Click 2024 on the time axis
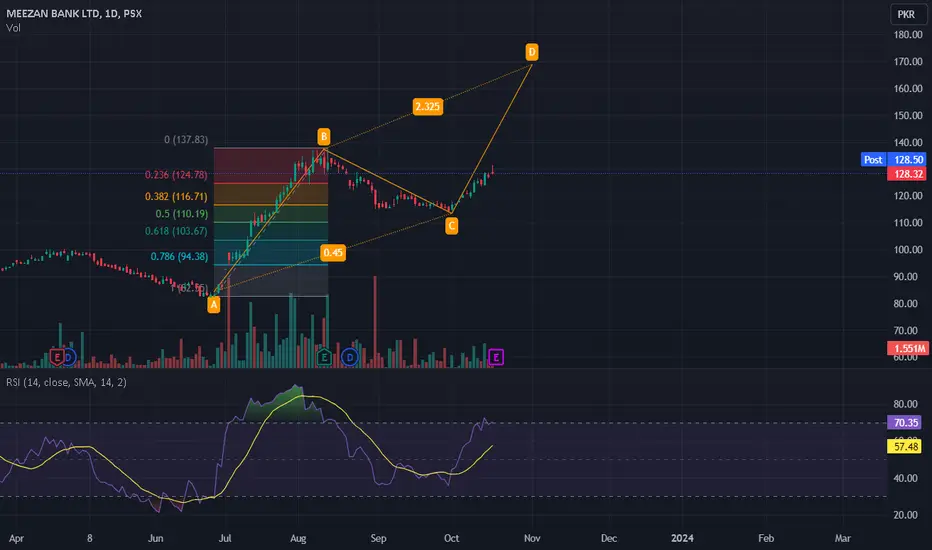Image resolution: width=932 pixels, height=550 pixels. click(682, 539)
